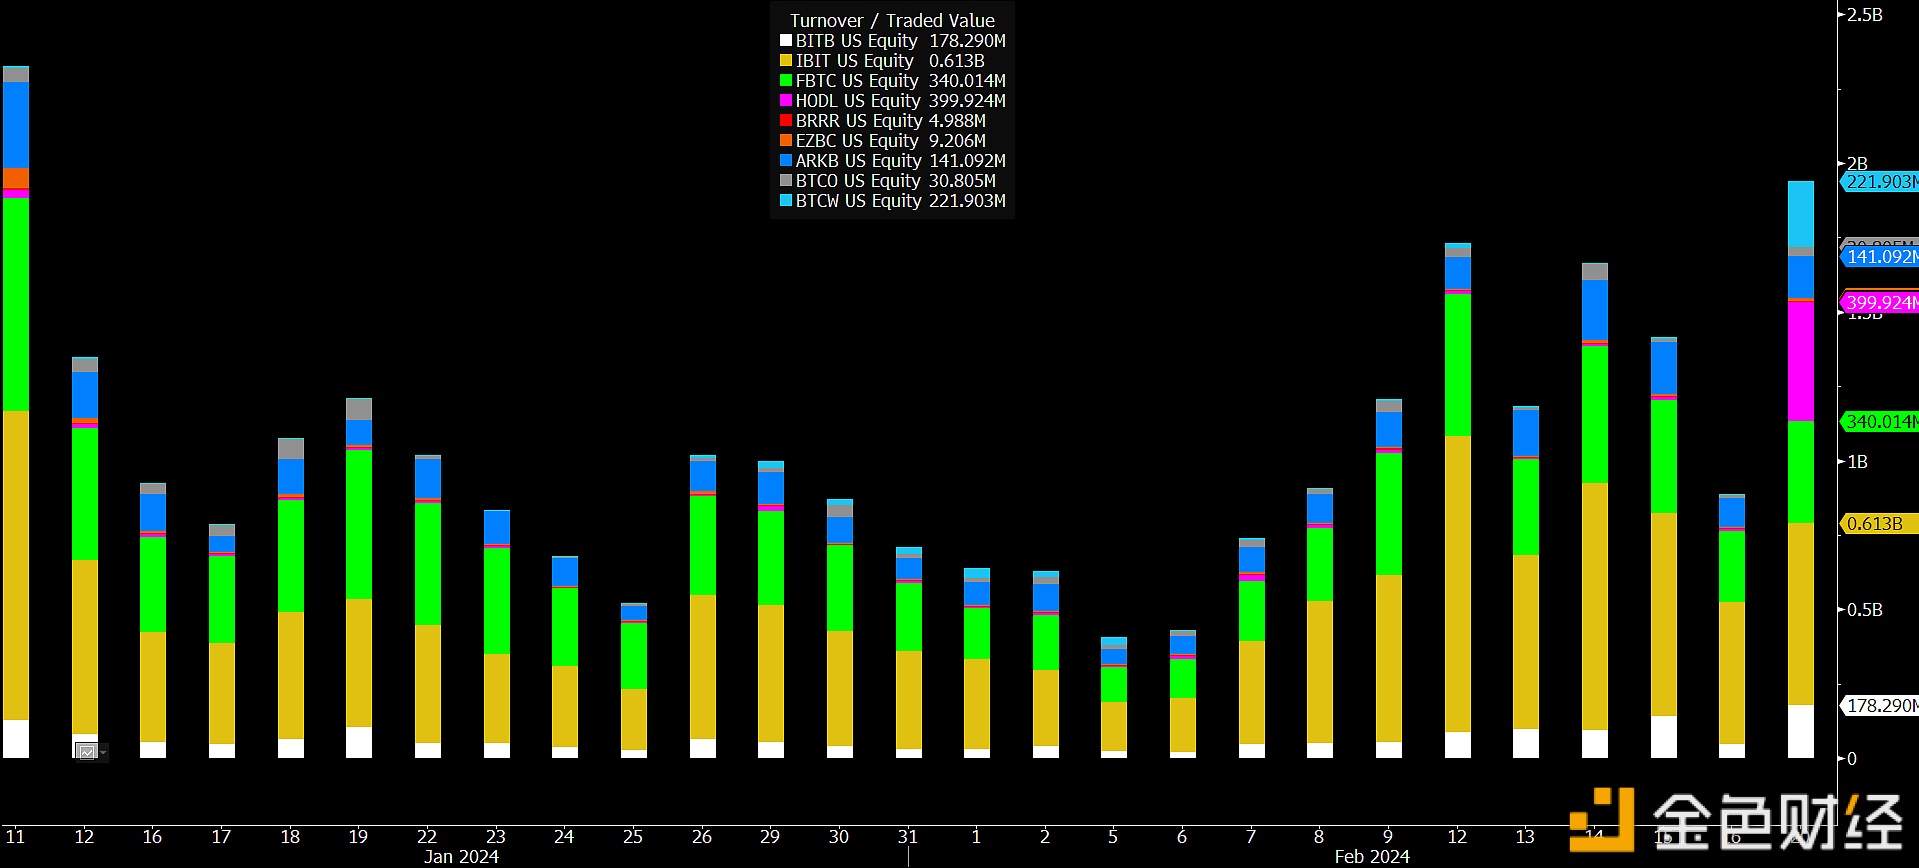Click the magenta 399.924M value tag on right axis
The image size is (1919, 868).
coord(1880,302)
